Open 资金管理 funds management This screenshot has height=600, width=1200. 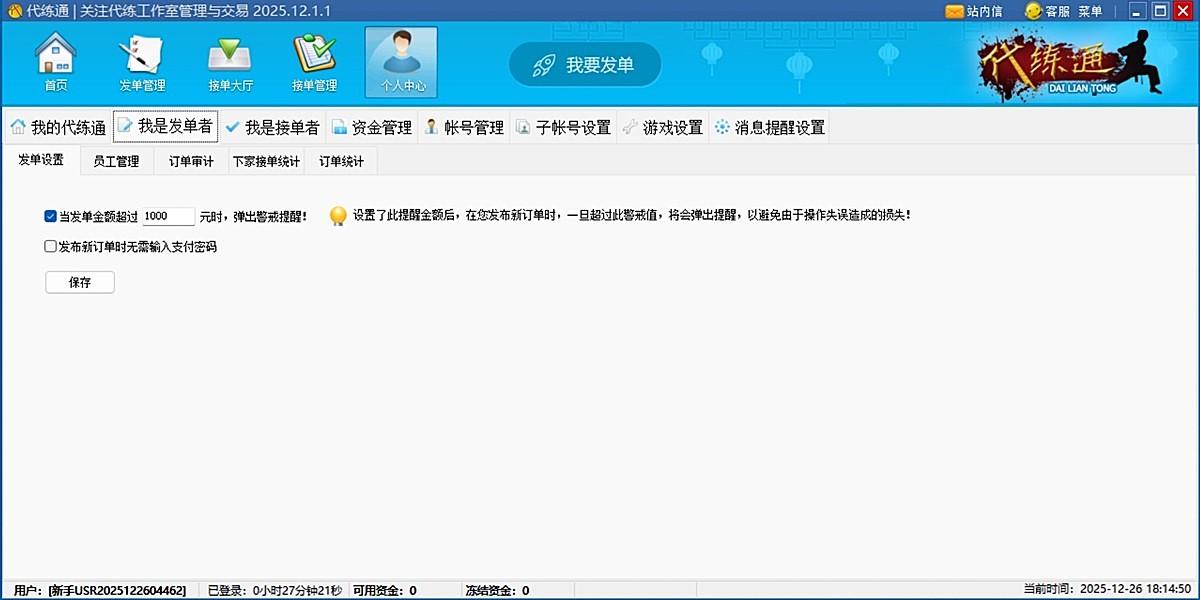(x=376, y=127)
